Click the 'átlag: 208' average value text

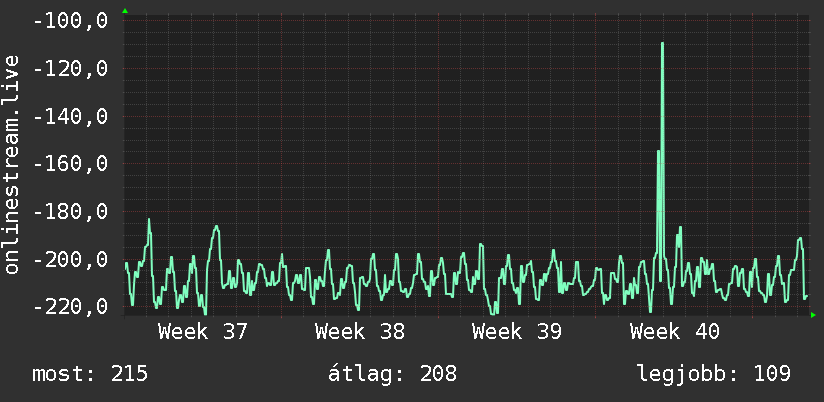pos(392,374)
